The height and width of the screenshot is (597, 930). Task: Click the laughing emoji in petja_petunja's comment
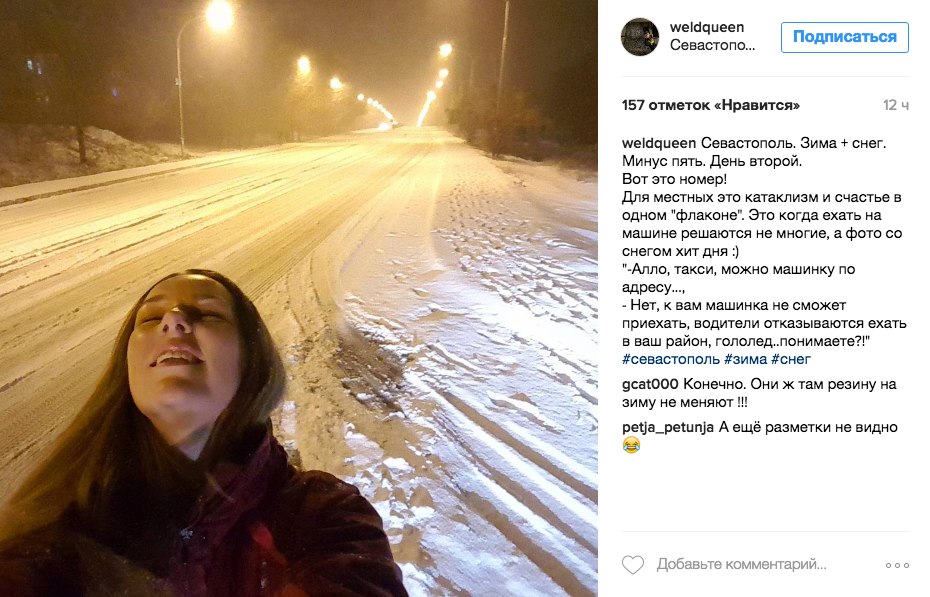(x=632, y=445)
